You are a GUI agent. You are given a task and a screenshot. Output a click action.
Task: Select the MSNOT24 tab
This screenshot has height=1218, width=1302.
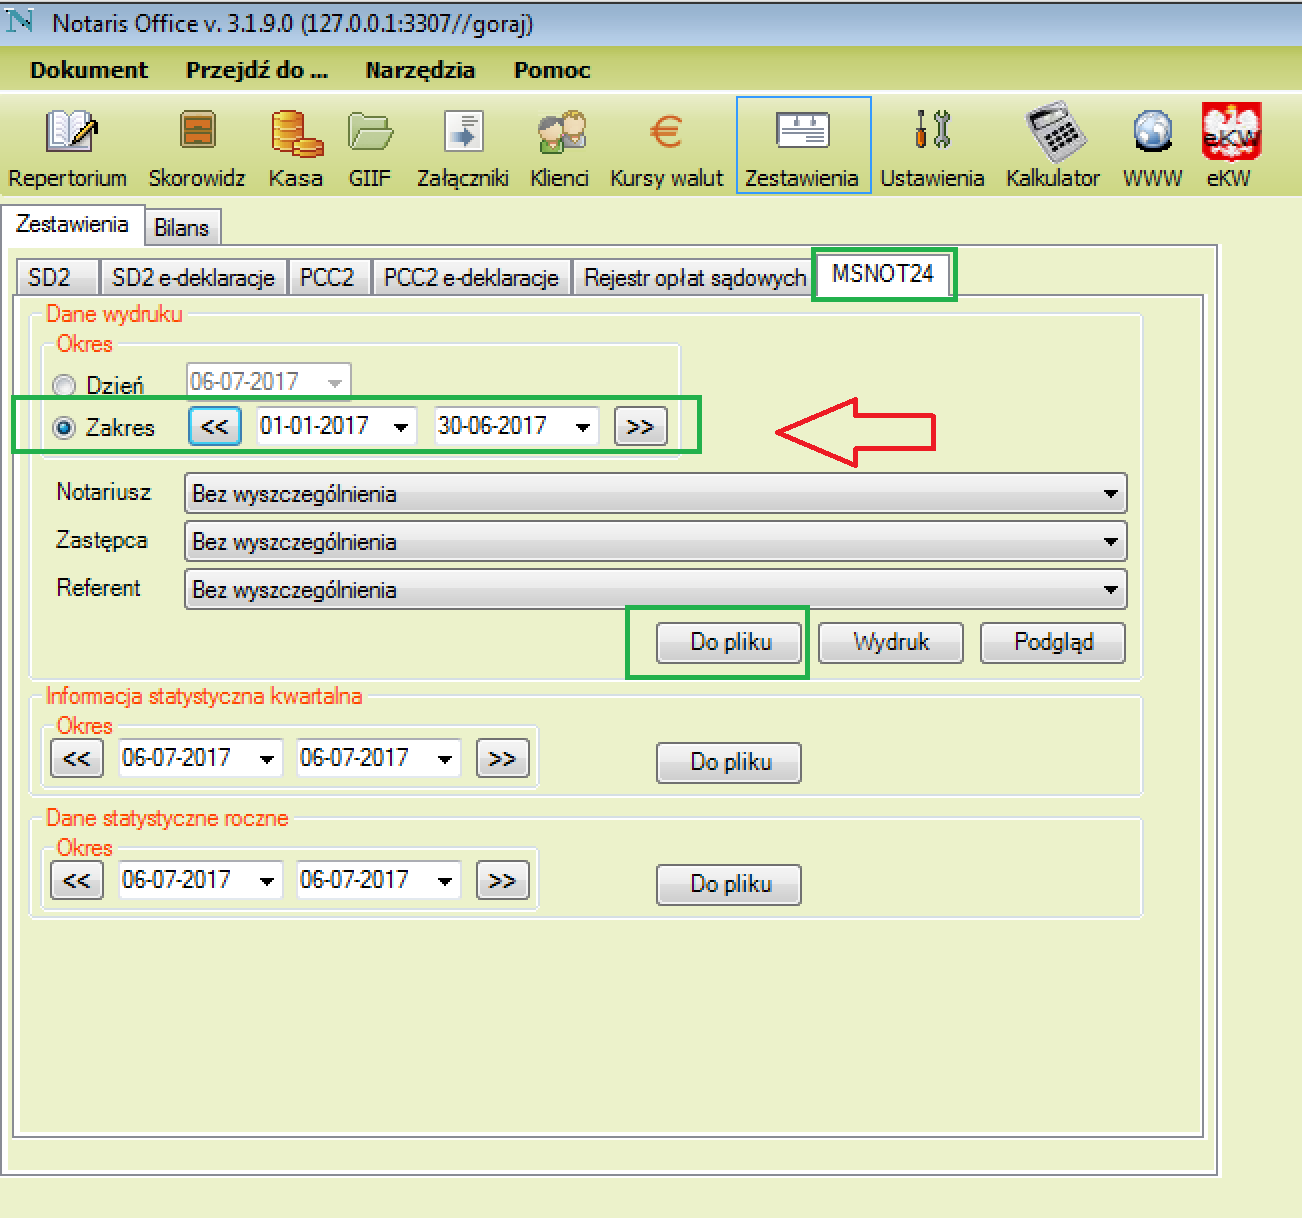(883, 274)
